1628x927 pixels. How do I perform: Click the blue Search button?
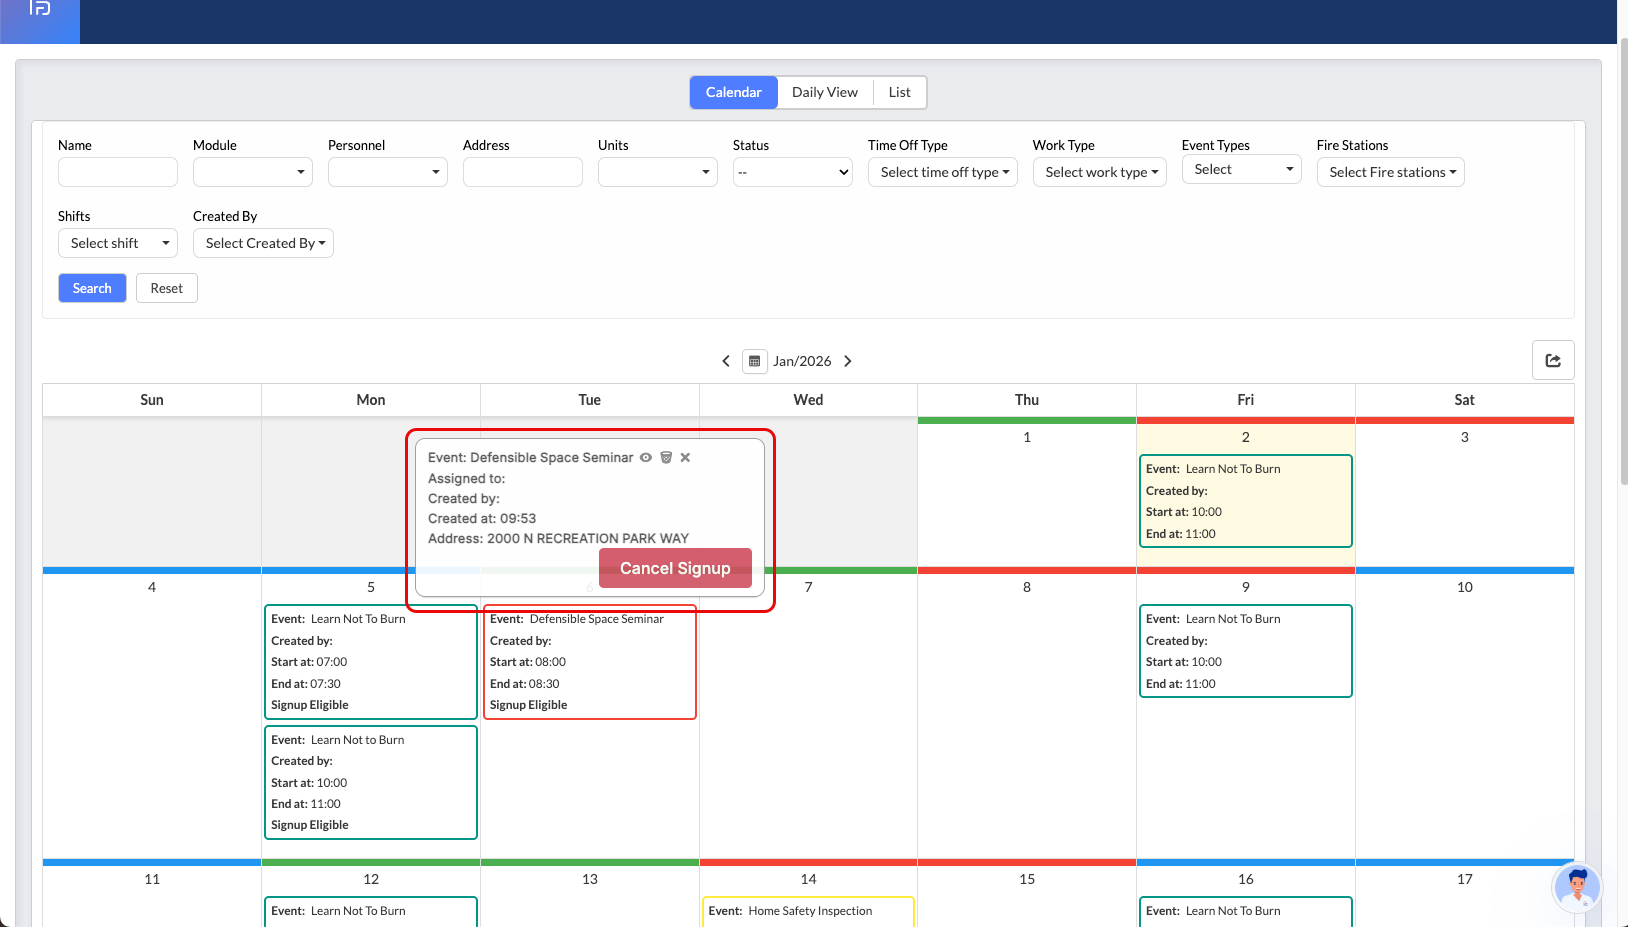pos(92,288)
